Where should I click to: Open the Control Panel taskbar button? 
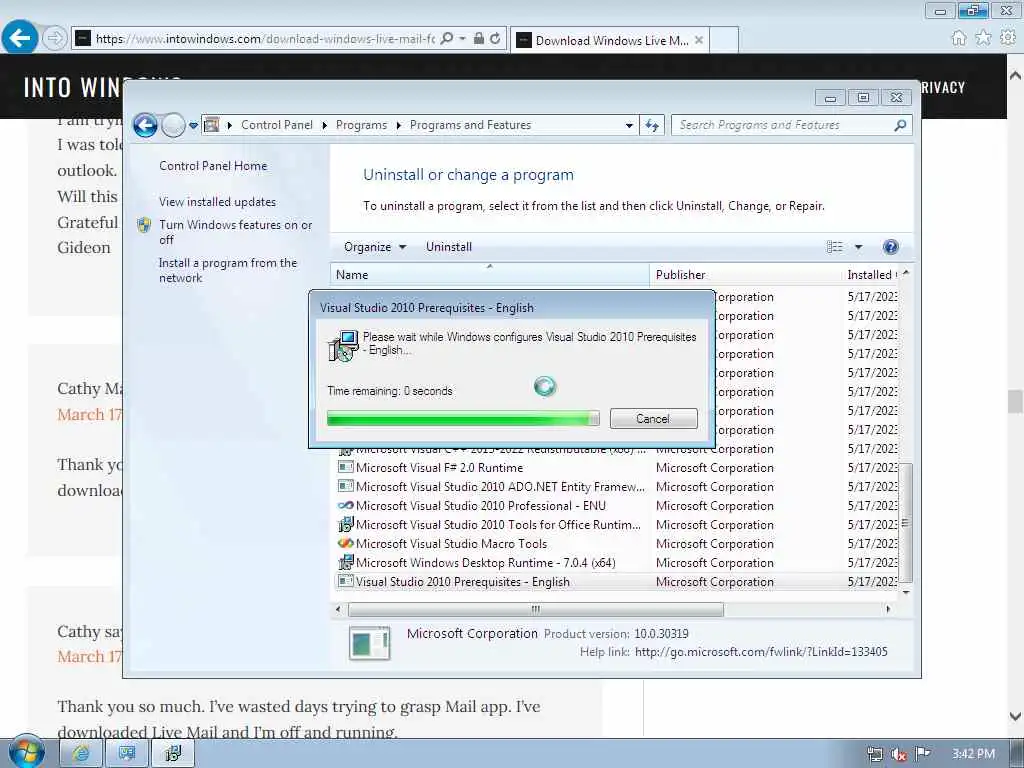tap(127, 753)
